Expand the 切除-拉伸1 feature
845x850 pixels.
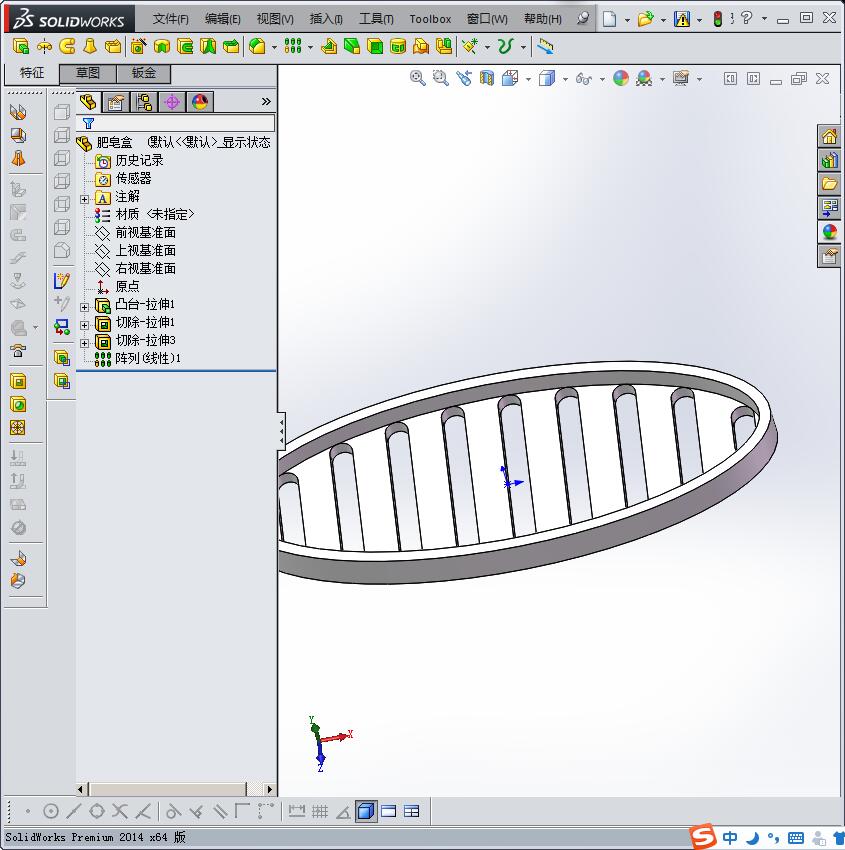click(x=85, y=325)
